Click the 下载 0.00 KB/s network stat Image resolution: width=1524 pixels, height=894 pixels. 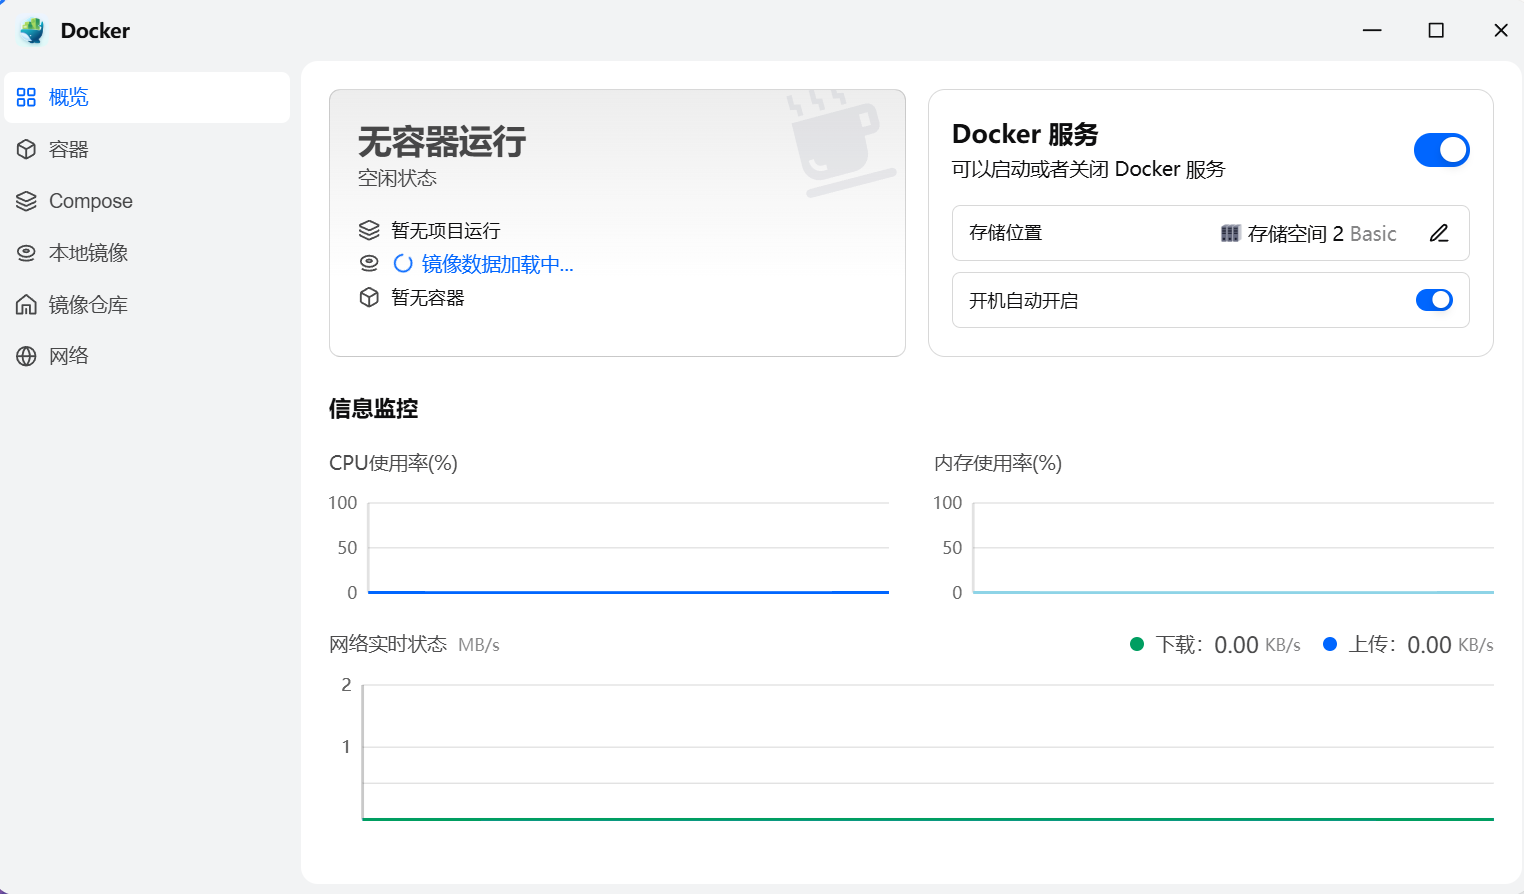pos(1216,644)
